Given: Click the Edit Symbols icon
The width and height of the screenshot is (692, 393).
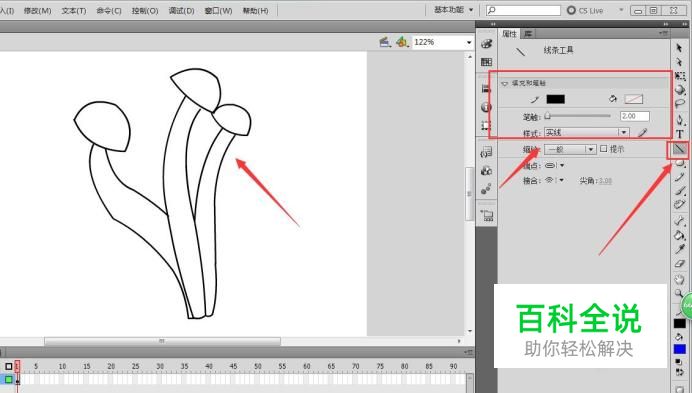Looking at the screenshot, I should 402,42.
